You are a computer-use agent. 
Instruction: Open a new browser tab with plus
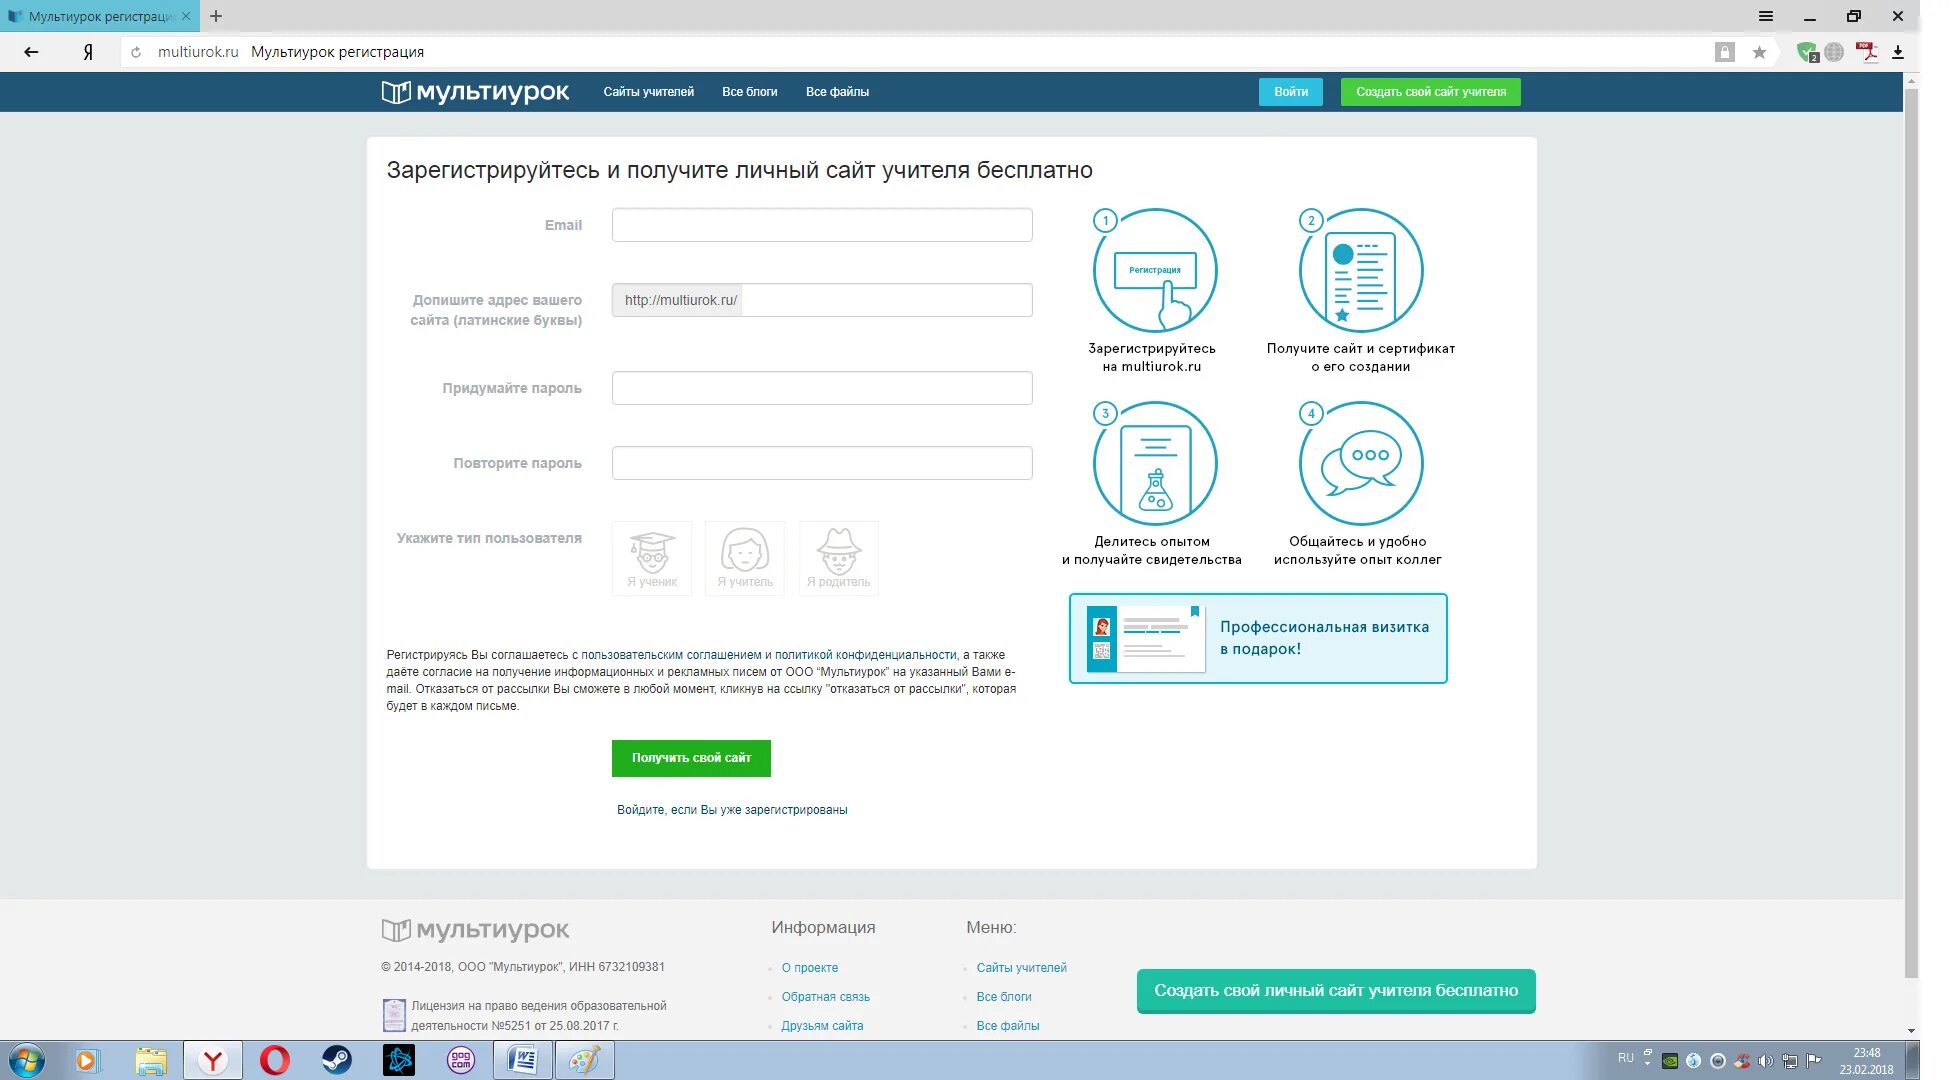(216, 16)
